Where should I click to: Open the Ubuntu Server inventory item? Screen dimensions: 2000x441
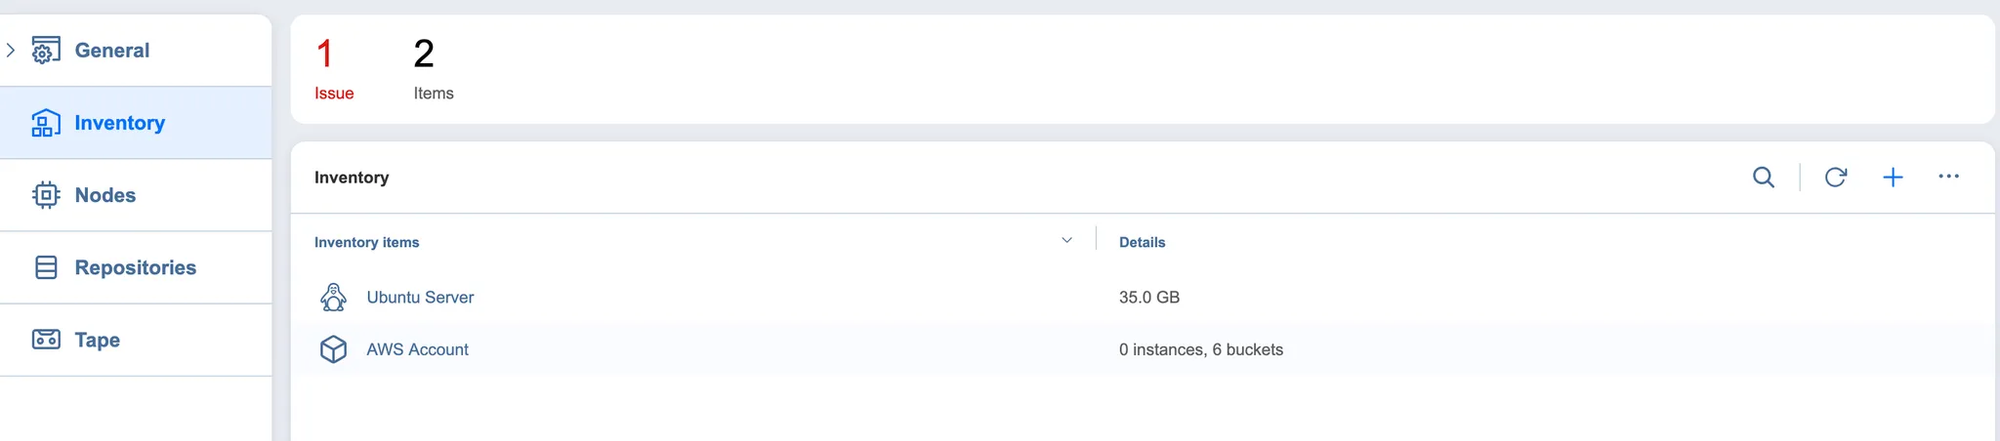click(420, 297)
